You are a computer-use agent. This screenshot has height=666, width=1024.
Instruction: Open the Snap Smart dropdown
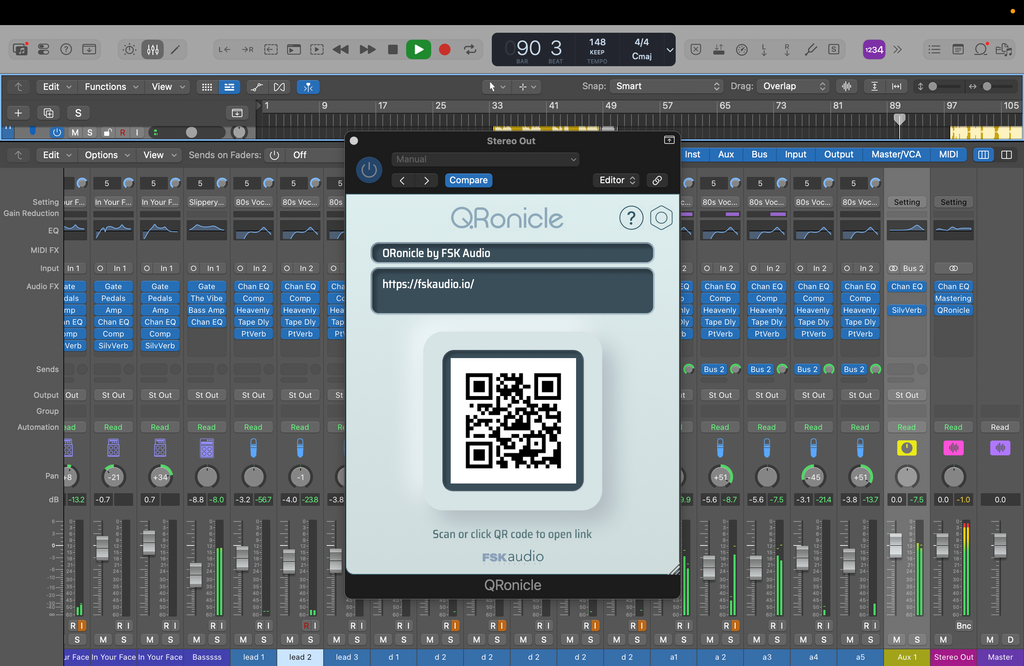666,86
